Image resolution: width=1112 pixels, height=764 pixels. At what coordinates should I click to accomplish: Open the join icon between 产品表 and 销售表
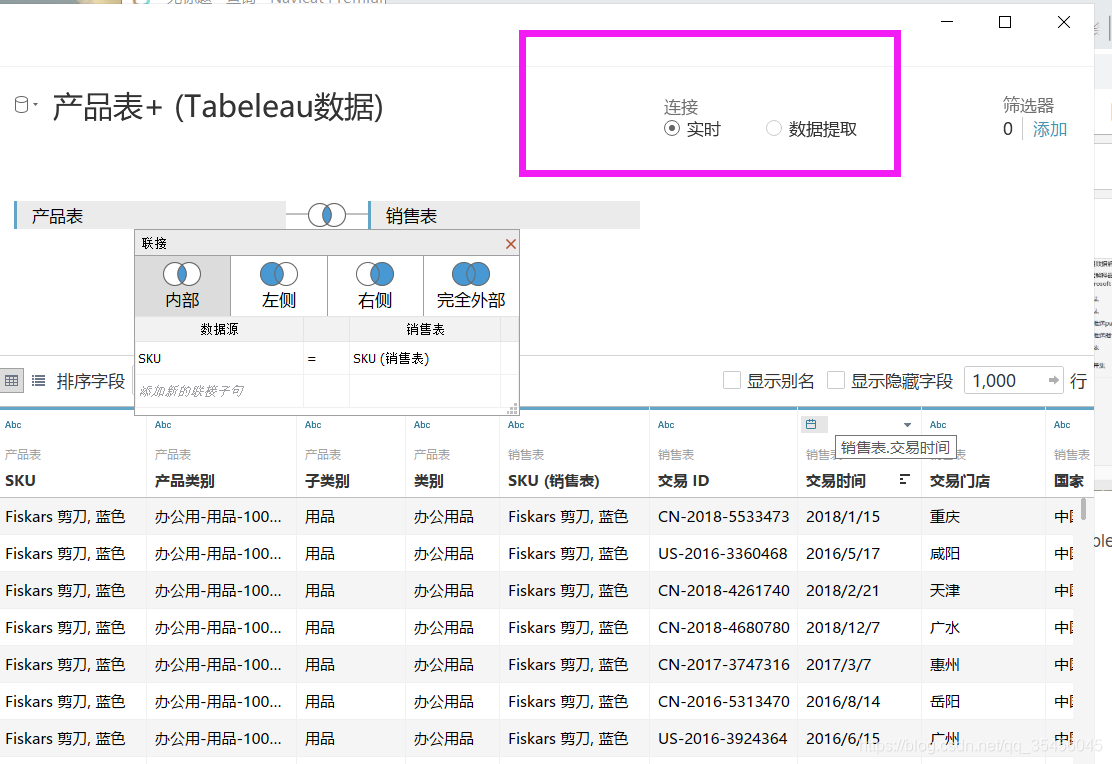click(x=327, y=215)
